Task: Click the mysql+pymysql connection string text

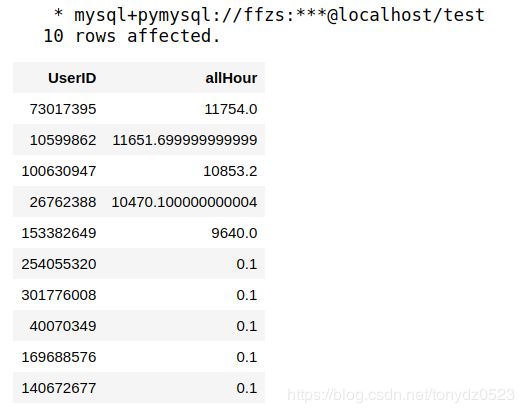Action: (x=279, y=15)
